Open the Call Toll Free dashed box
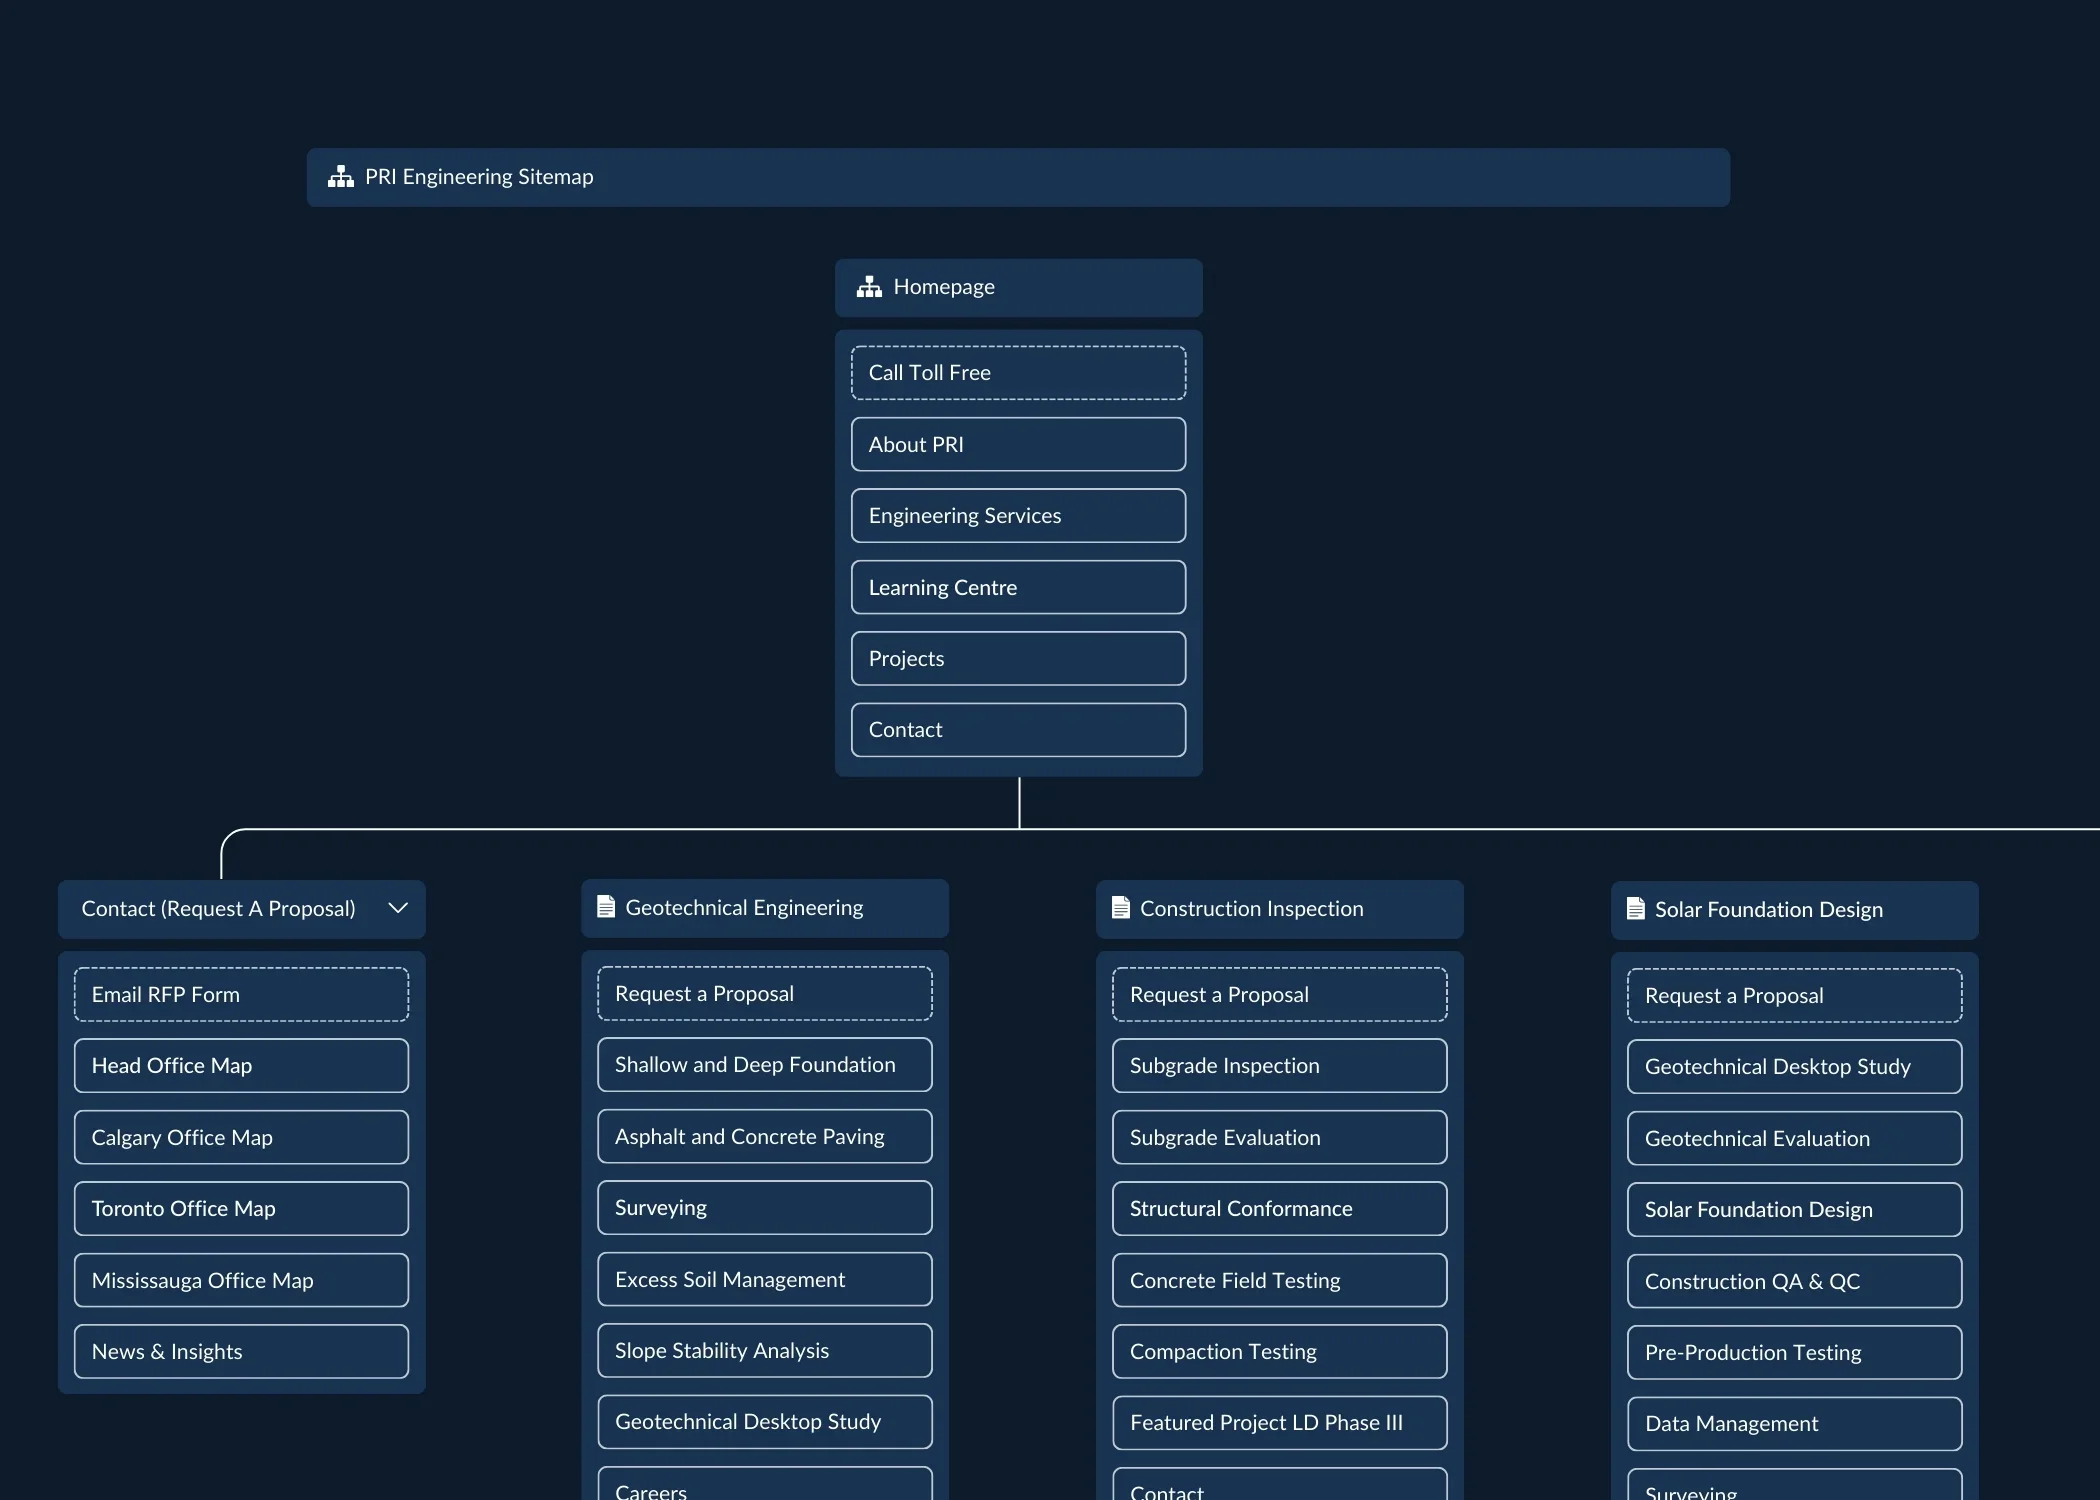Screen dimensions: 2100x1500 [1018, 373]
